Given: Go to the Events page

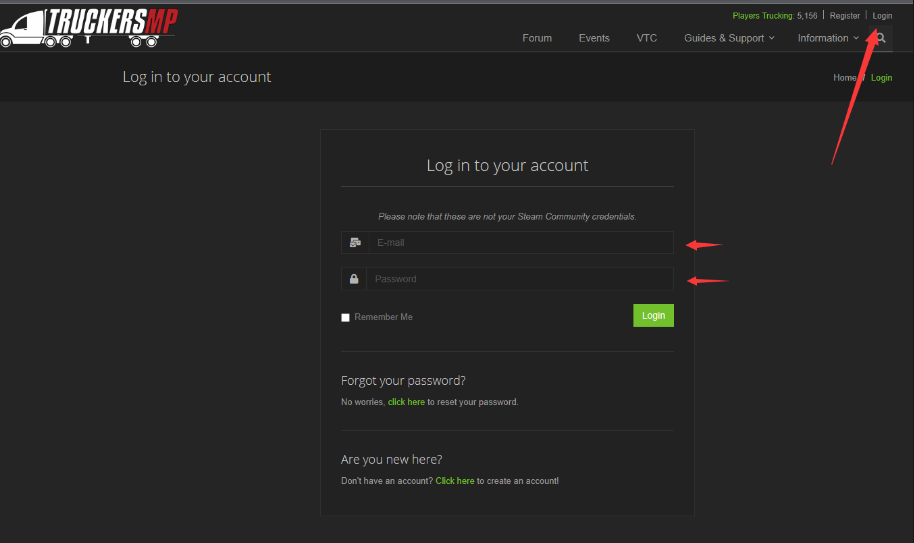Looking at the screenshot, I should 594,38.
